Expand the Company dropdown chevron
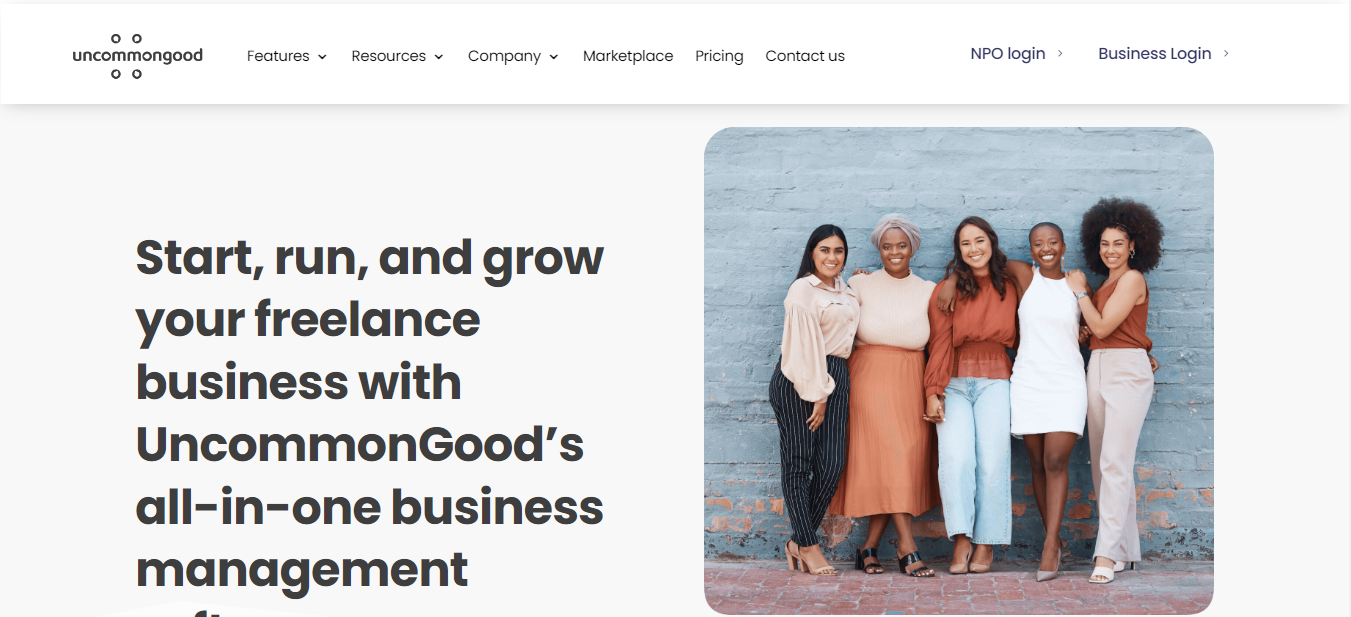This screenshot has width=1351, height=617. tap(554, 57)
